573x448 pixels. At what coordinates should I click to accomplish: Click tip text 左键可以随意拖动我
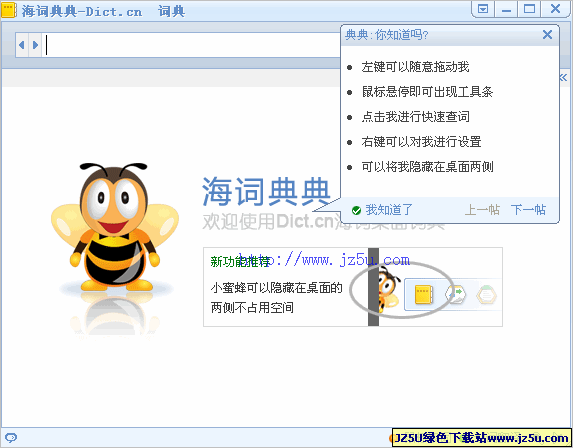pyautogui.click(x=415, y=67)
